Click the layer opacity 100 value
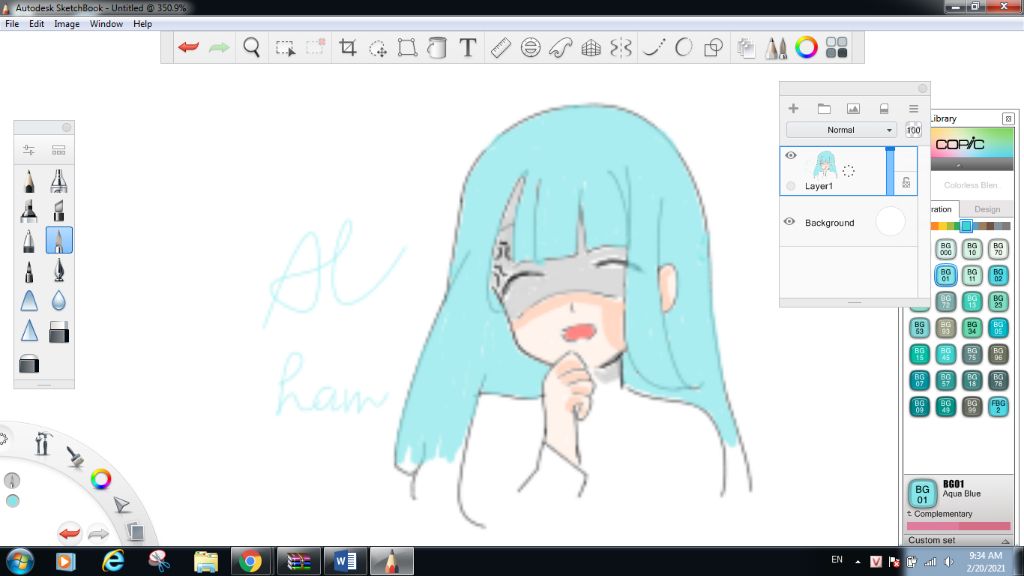The image size is (1024, 576). tap(913, 130)
